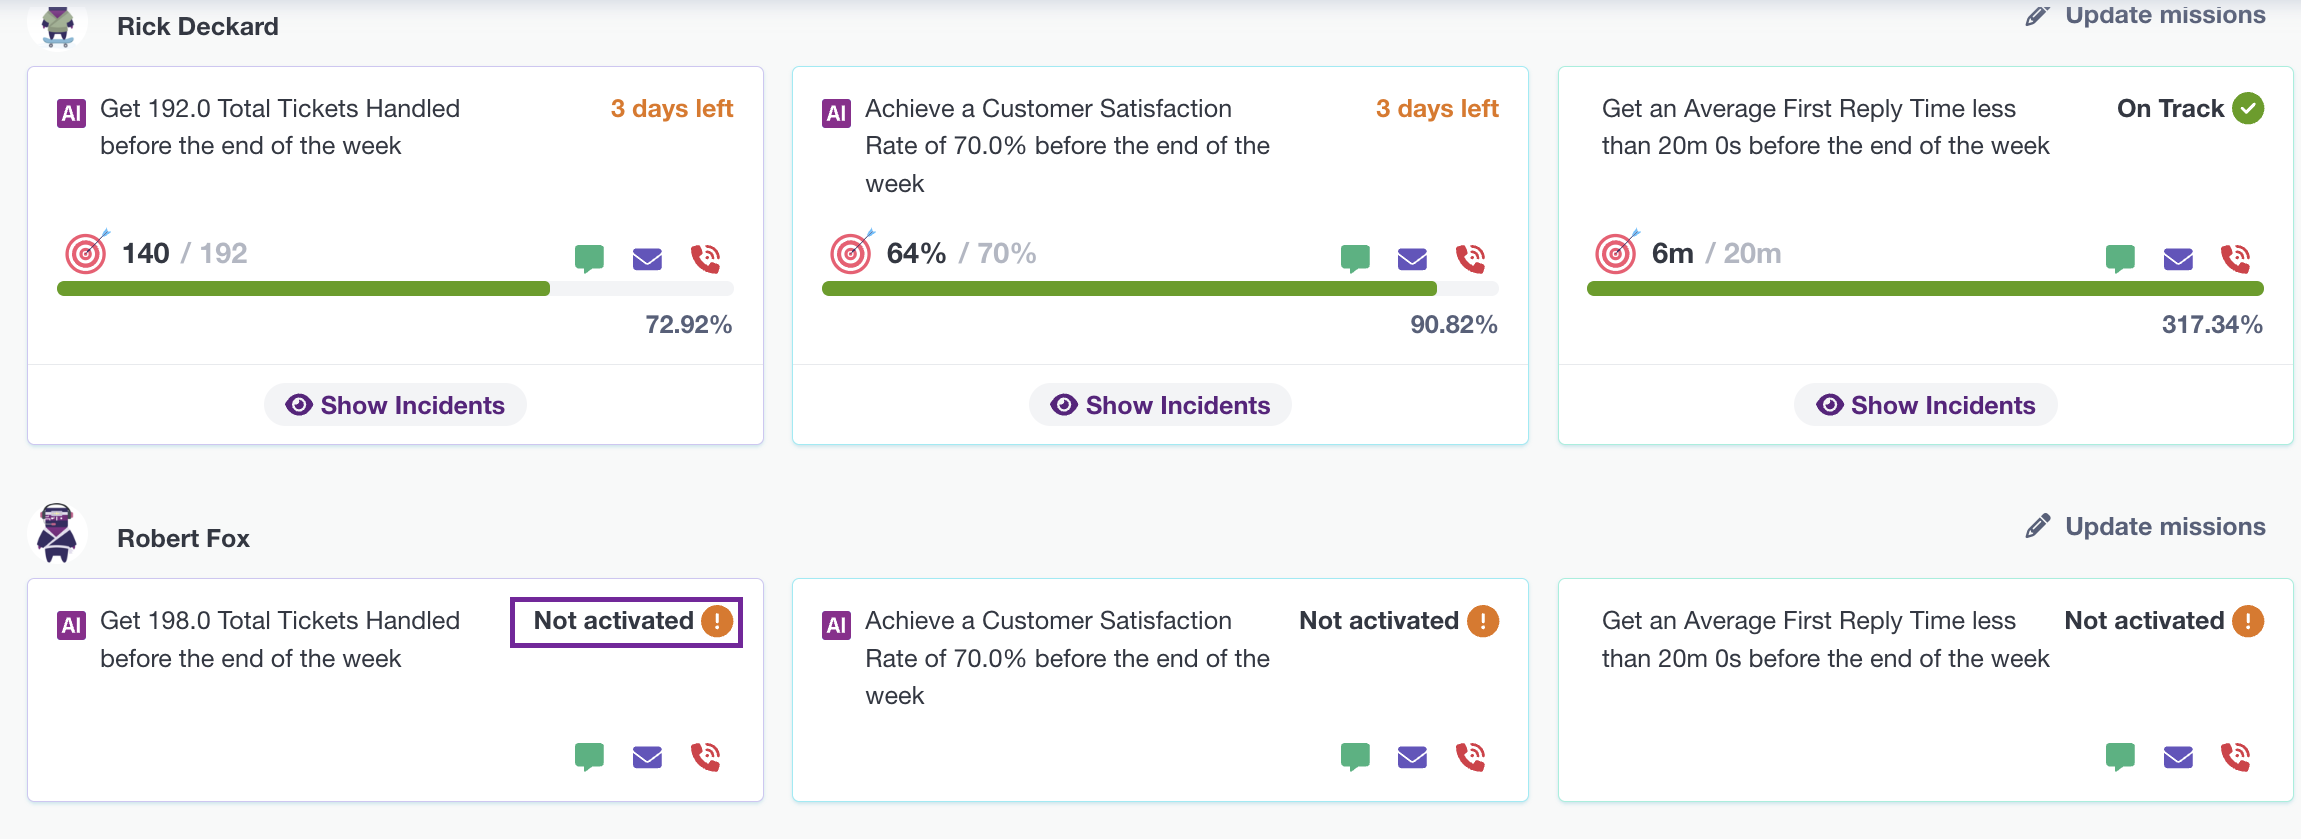Update missions for Rick Deckard
2301x839 pixels.
click(2146, 15)
